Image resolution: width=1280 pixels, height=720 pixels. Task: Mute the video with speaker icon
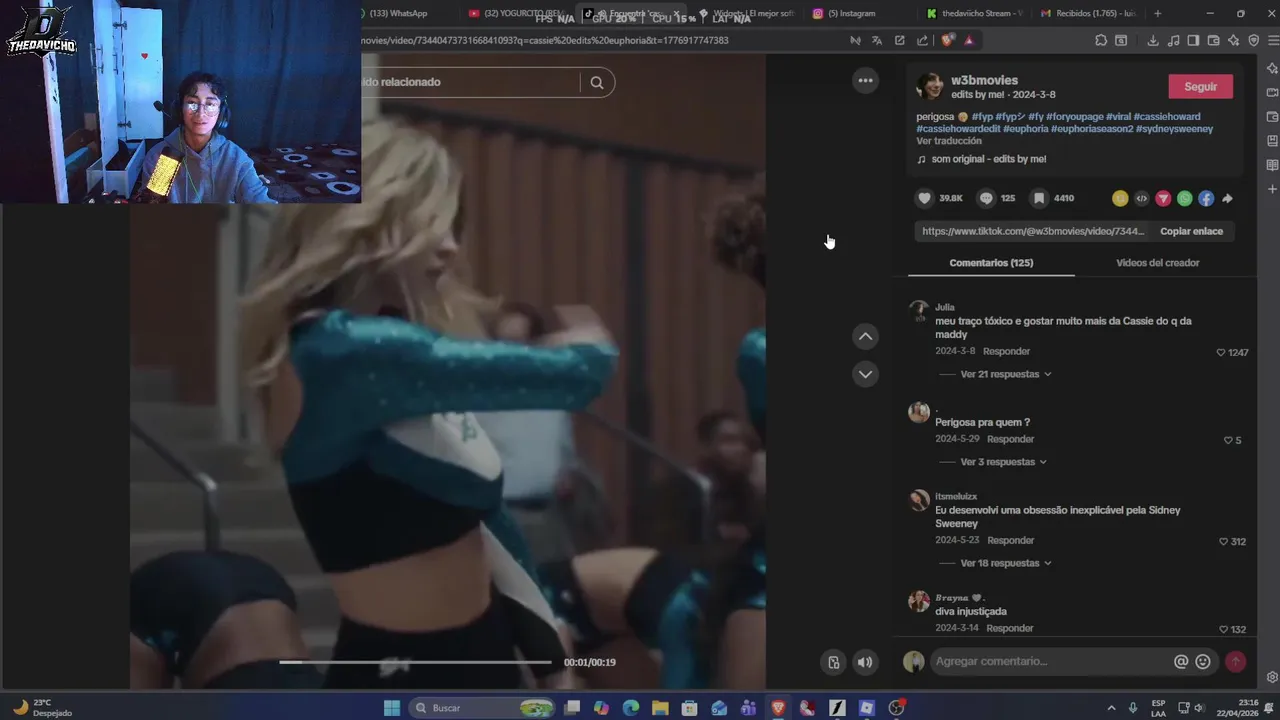click(x=865, y=661)
